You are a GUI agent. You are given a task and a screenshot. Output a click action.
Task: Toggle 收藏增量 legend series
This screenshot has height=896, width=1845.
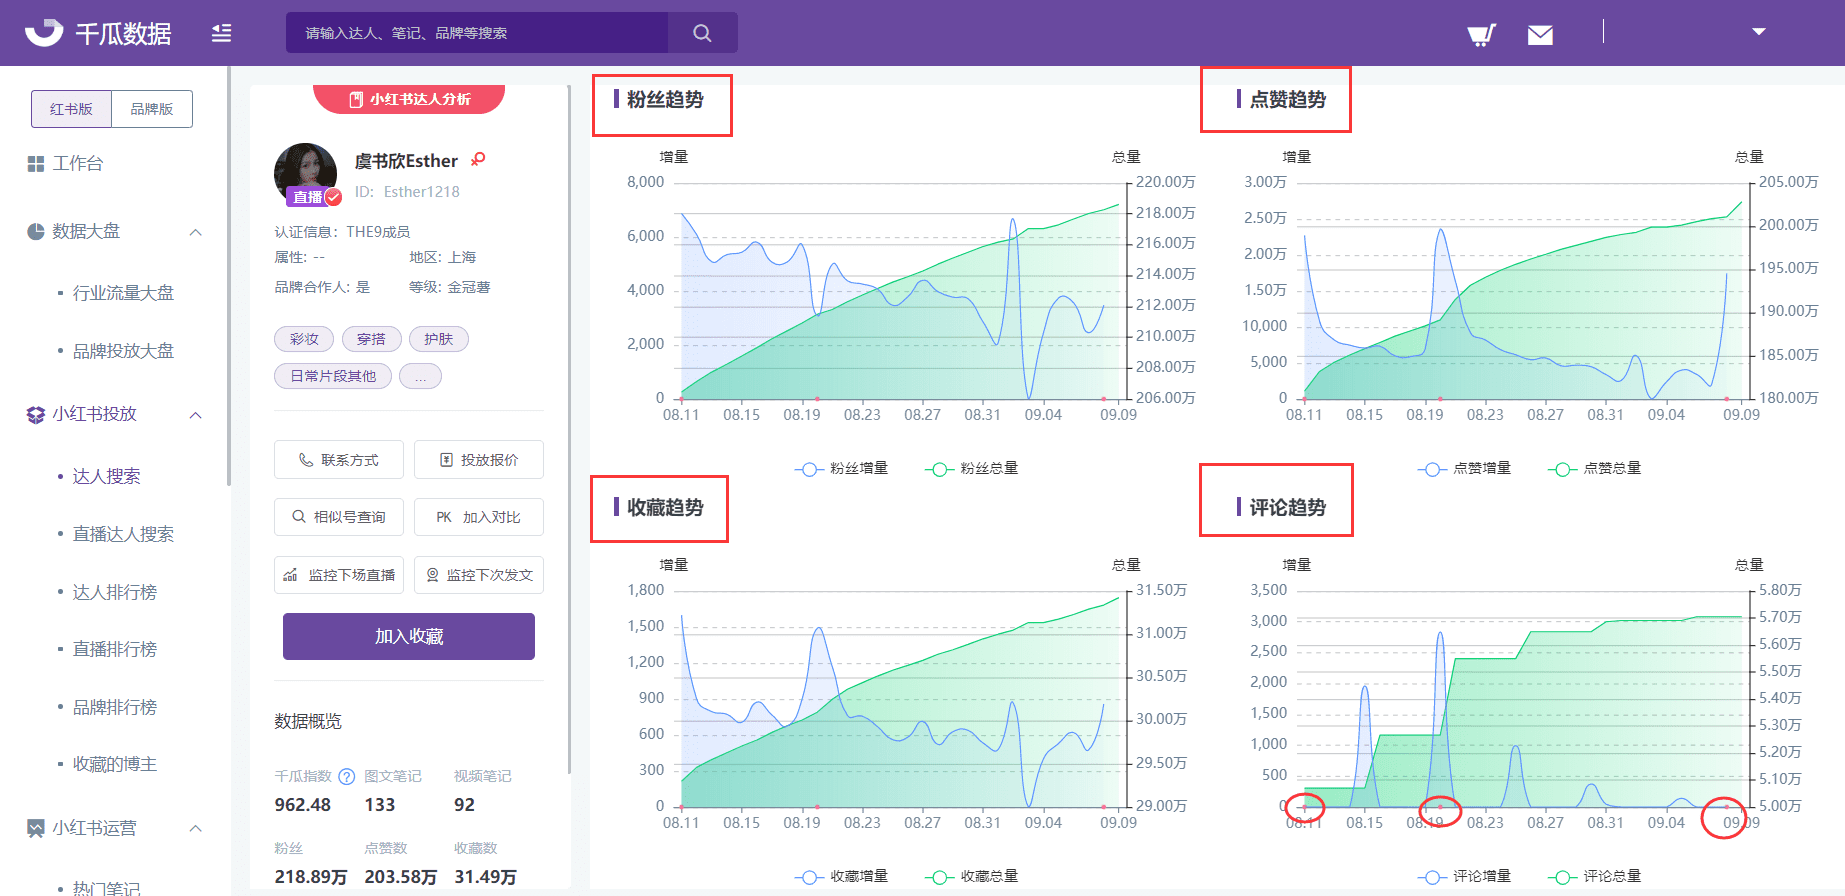coord(842,877)
